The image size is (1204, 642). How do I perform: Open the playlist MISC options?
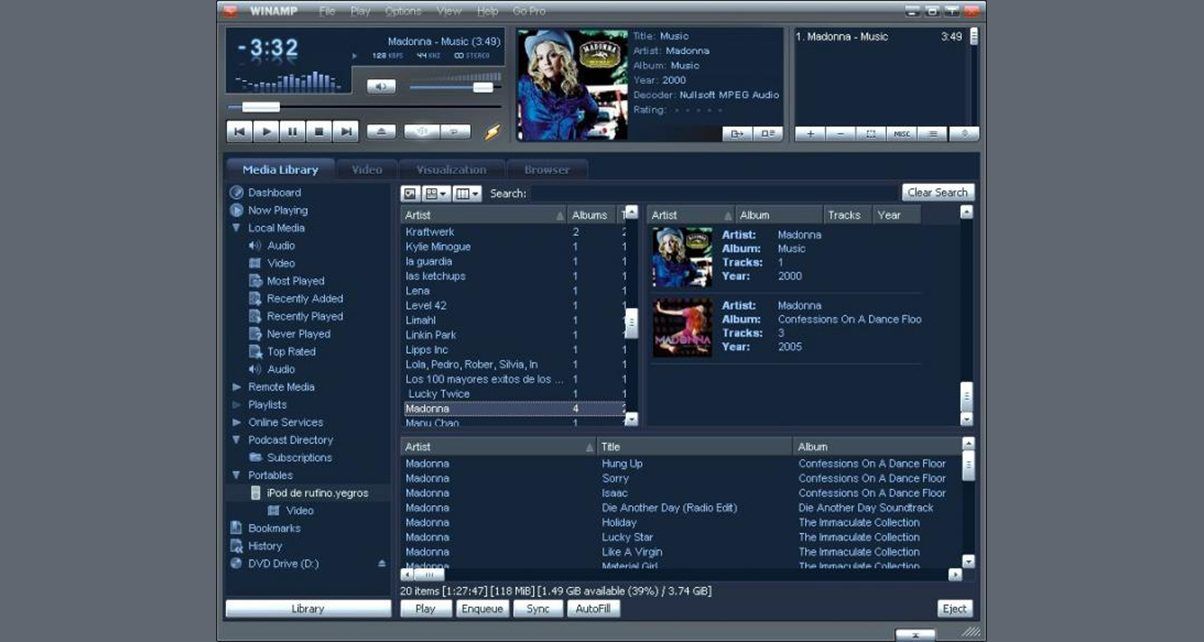click(x=902, y=133)
